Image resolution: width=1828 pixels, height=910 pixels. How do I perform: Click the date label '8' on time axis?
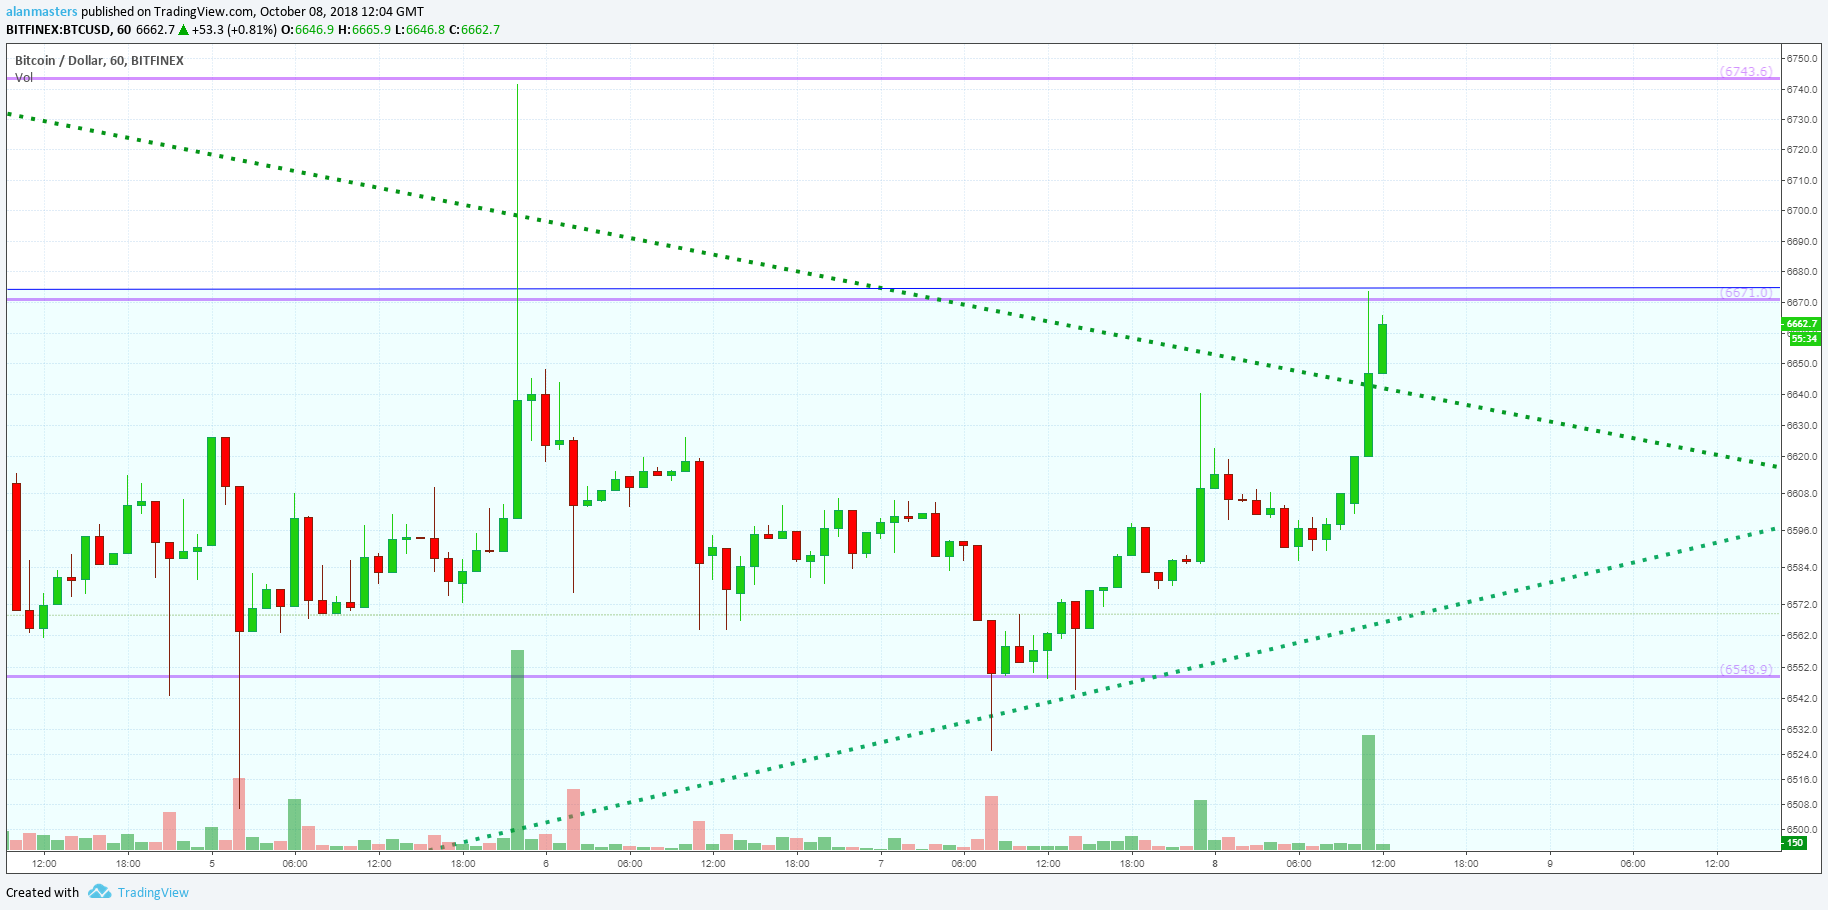pyautogui.click(x=1215, y=864)
